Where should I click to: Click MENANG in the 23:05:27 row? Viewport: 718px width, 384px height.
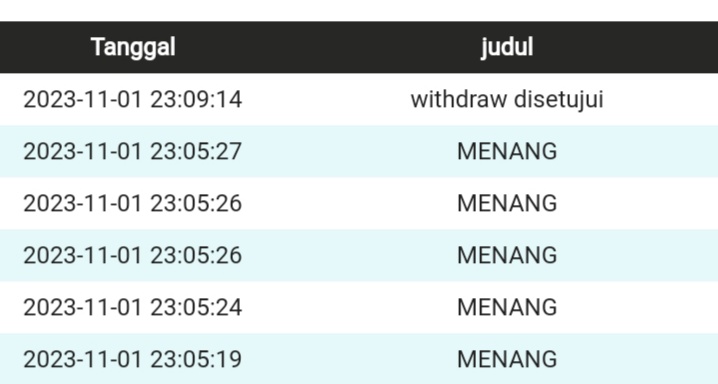point(507,151)
